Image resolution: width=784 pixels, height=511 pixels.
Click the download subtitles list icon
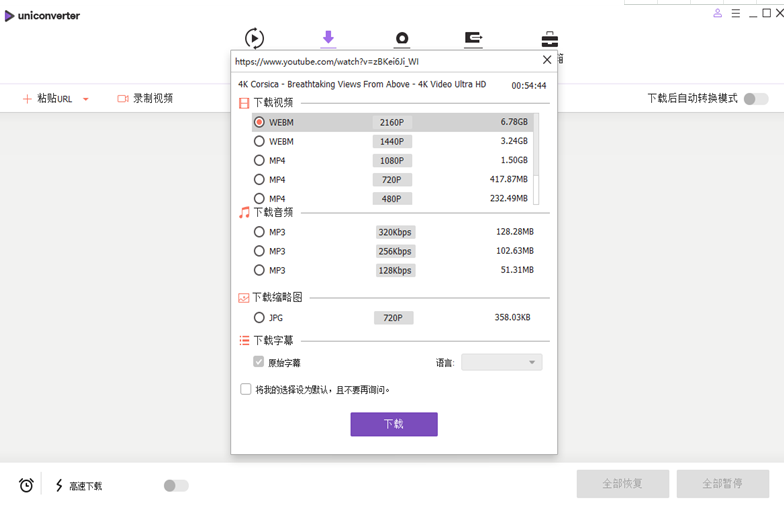(244, 340)
